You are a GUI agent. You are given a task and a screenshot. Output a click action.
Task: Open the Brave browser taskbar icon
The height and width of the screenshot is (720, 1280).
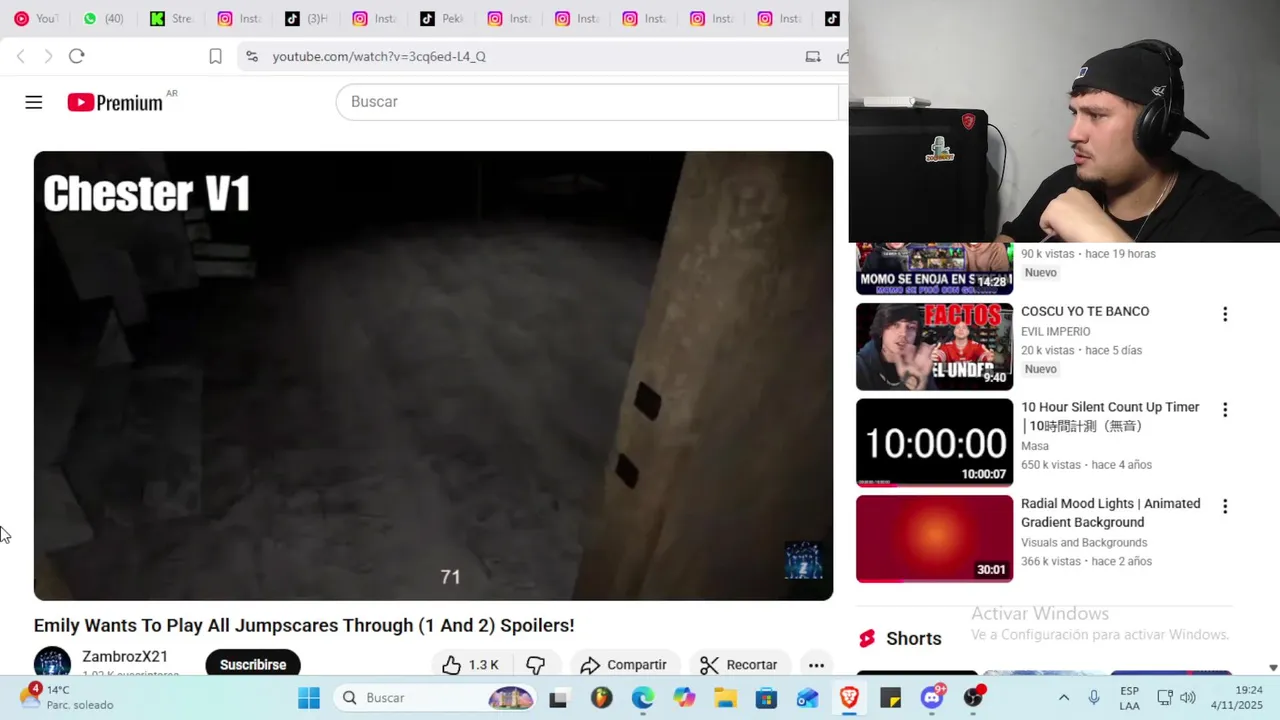click(x=849, y=697)
